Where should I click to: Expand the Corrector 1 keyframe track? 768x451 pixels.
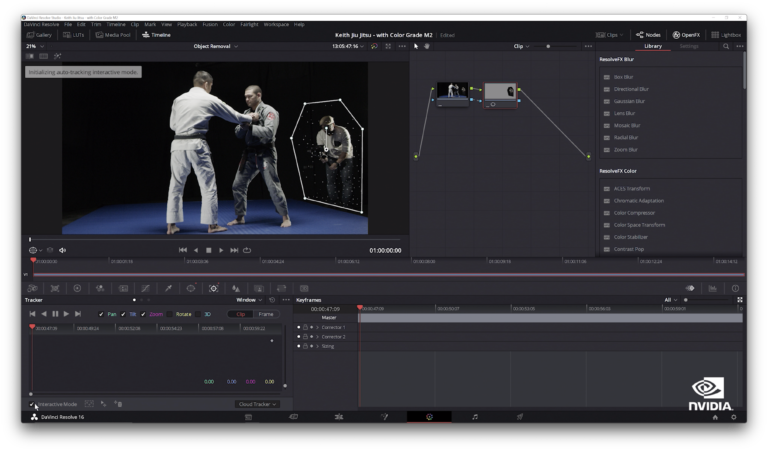tap(317, 327)
